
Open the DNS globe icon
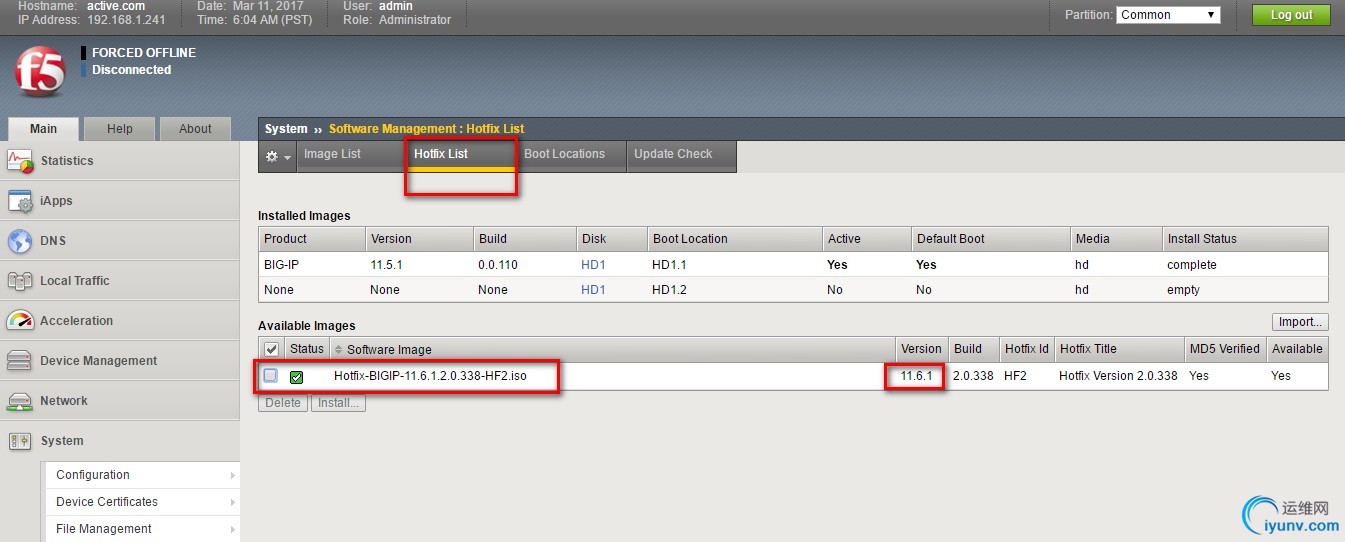(x=20, y=241)
